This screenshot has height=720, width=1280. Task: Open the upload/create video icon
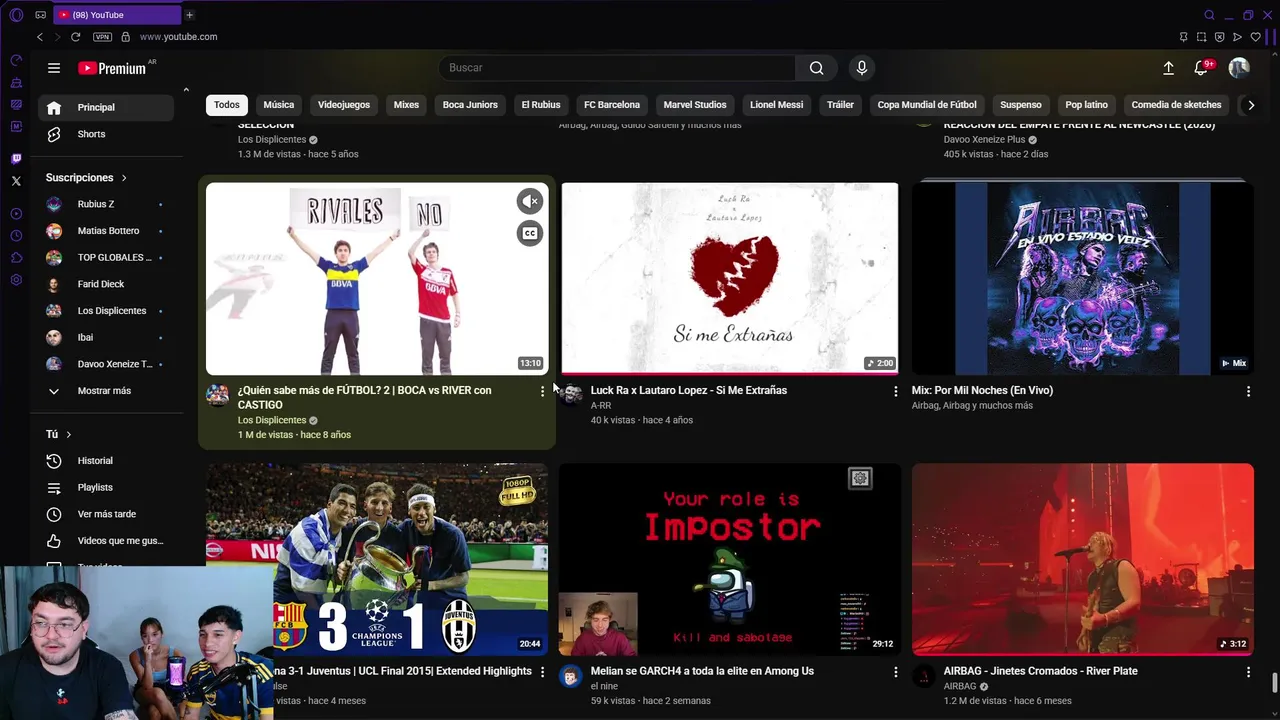[1168, 68]
